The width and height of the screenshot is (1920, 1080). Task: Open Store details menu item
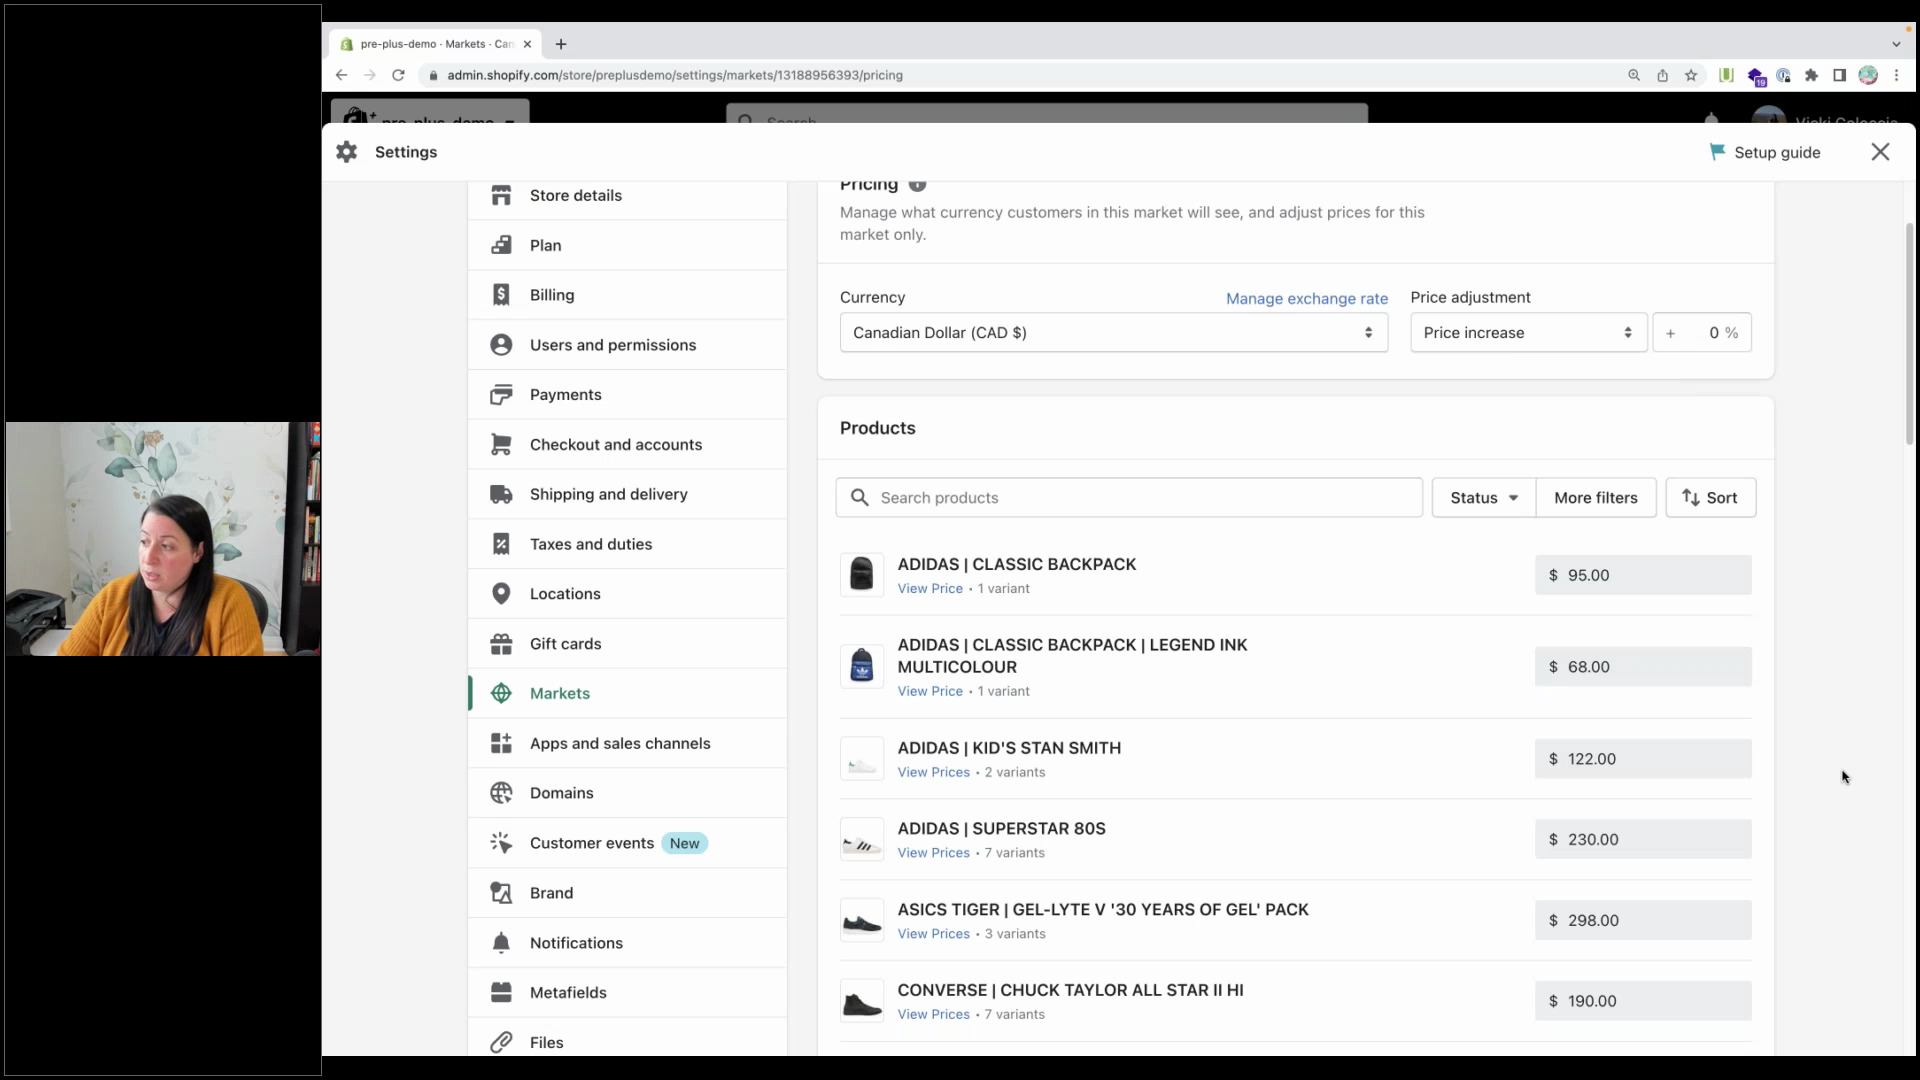pos(627,195)
